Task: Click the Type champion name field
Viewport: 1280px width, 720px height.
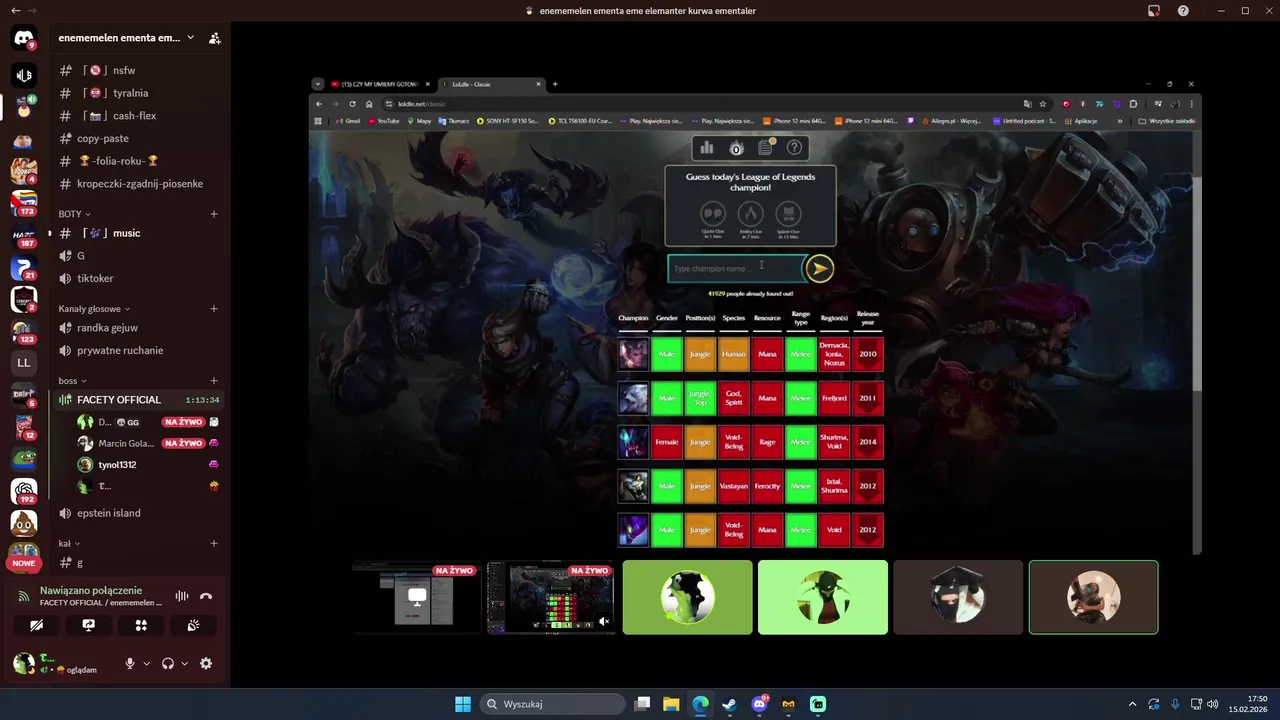Action: [x=736, y=268]
